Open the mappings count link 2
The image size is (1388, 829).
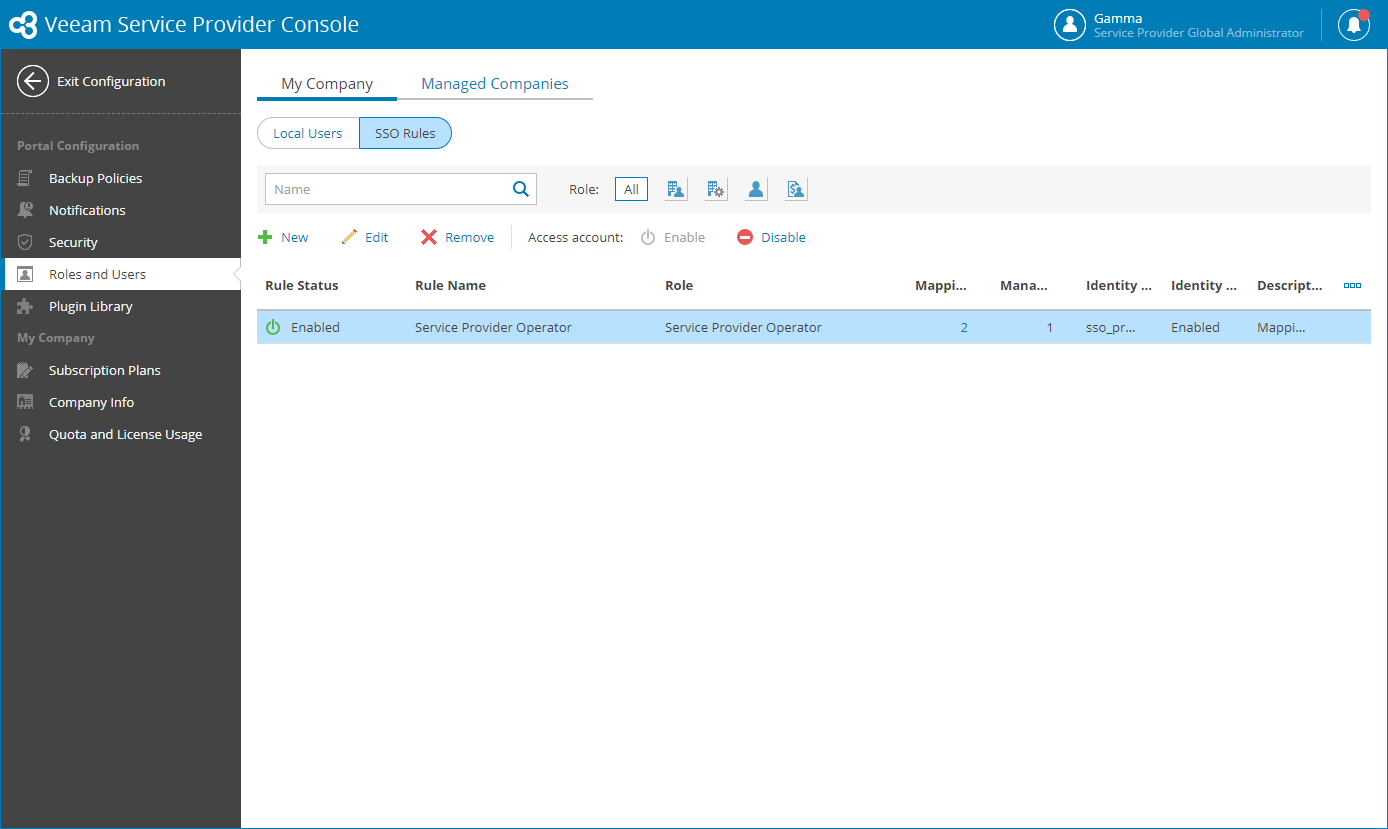(964, 327)
